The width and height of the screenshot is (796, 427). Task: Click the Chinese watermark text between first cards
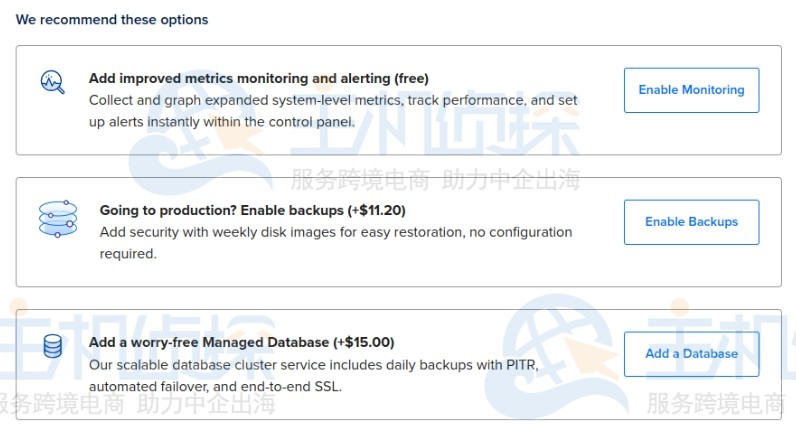[435, 179]
